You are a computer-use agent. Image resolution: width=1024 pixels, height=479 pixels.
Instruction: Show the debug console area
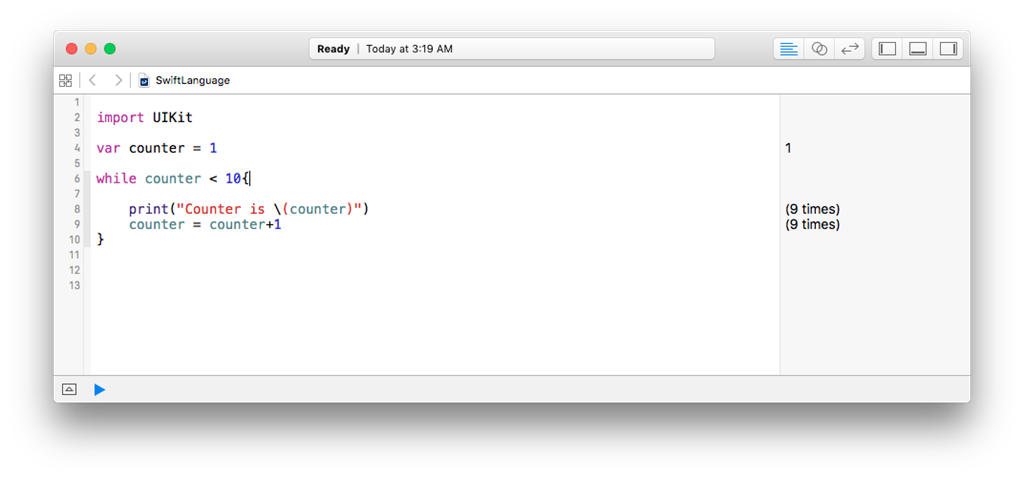pos(69,389)
